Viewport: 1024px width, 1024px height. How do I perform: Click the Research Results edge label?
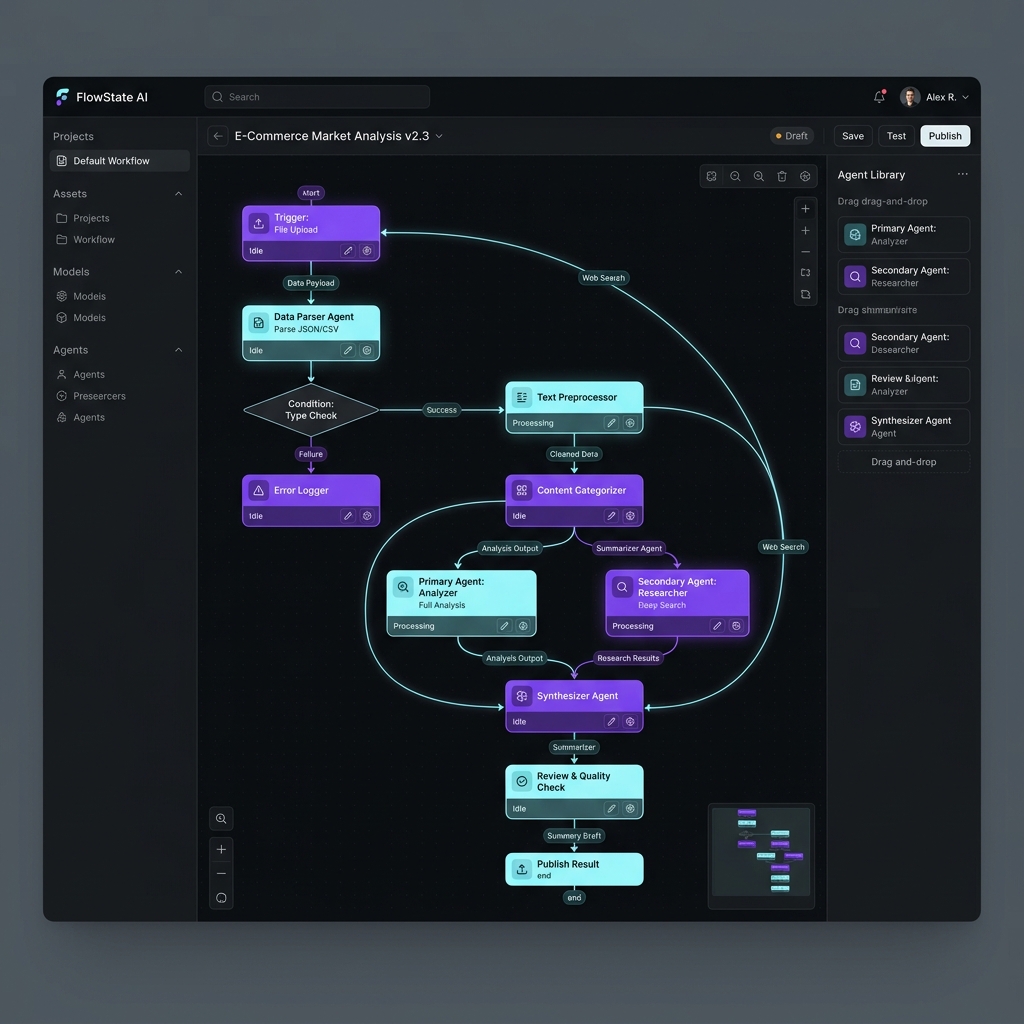[628, 658]
